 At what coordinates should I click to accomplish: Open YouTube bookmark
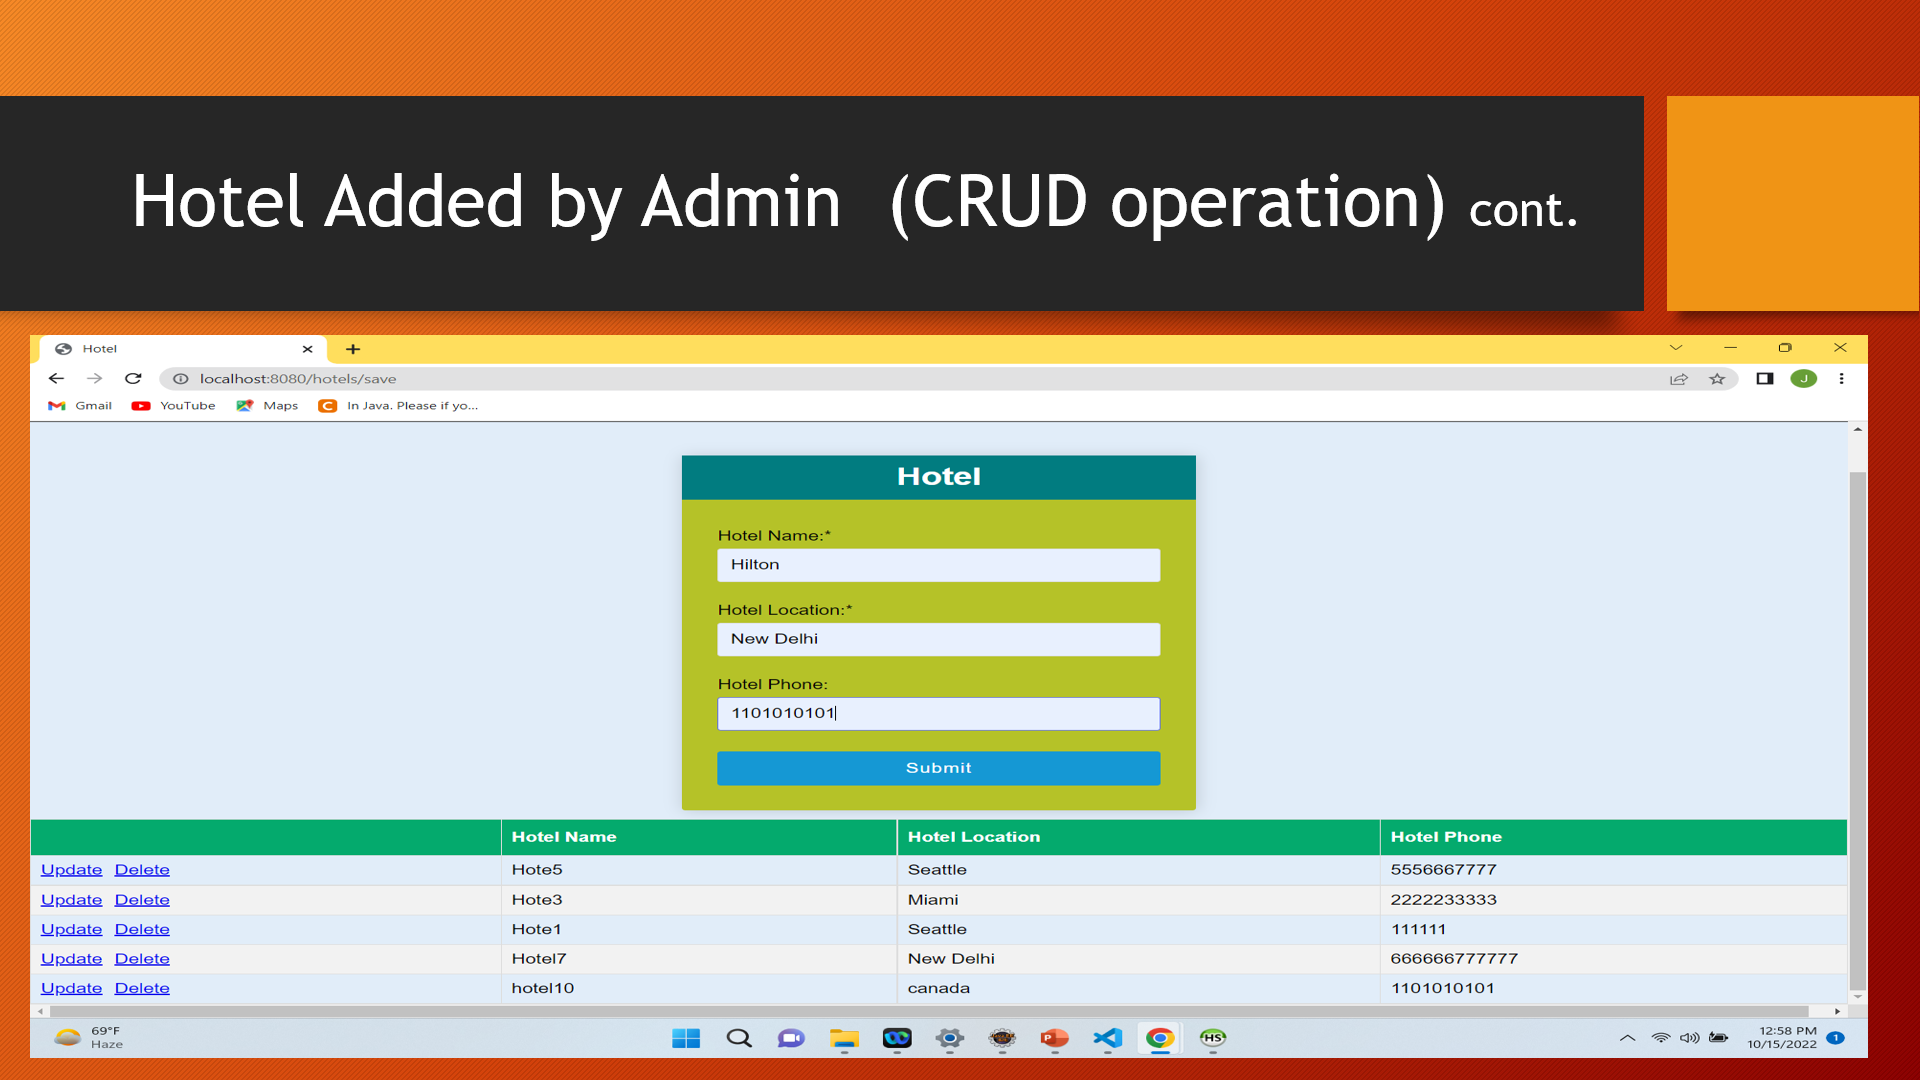173,406
